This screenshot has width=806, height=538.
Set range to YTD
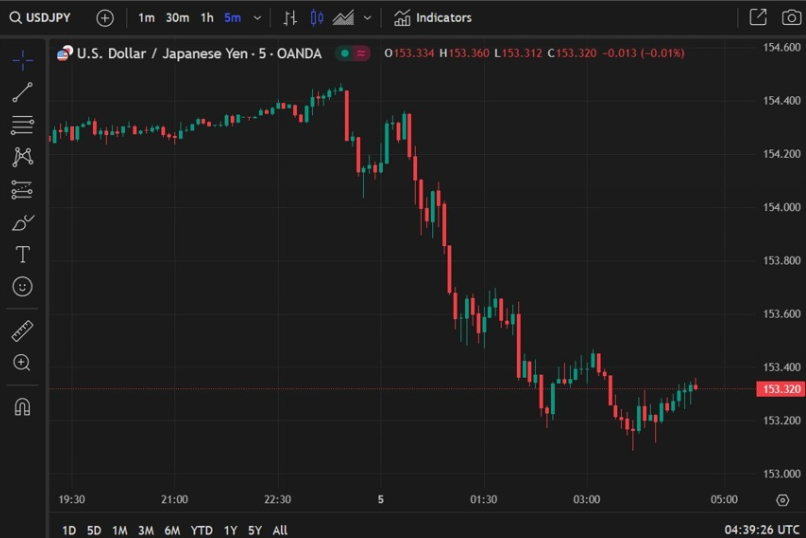click(202, 530)
